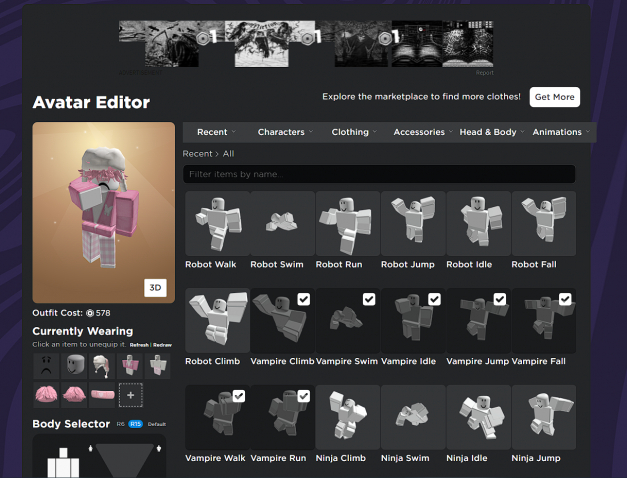
Task: Unequip the sad face item
Action: tap(45, 366)
